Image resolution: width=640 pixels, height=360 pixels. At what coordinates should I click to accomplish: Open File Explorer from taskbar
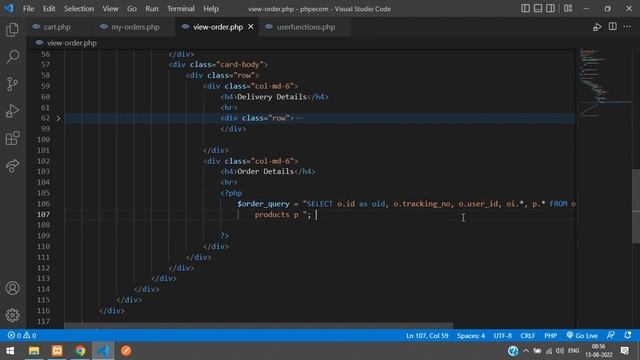click(x=34, y=351)
